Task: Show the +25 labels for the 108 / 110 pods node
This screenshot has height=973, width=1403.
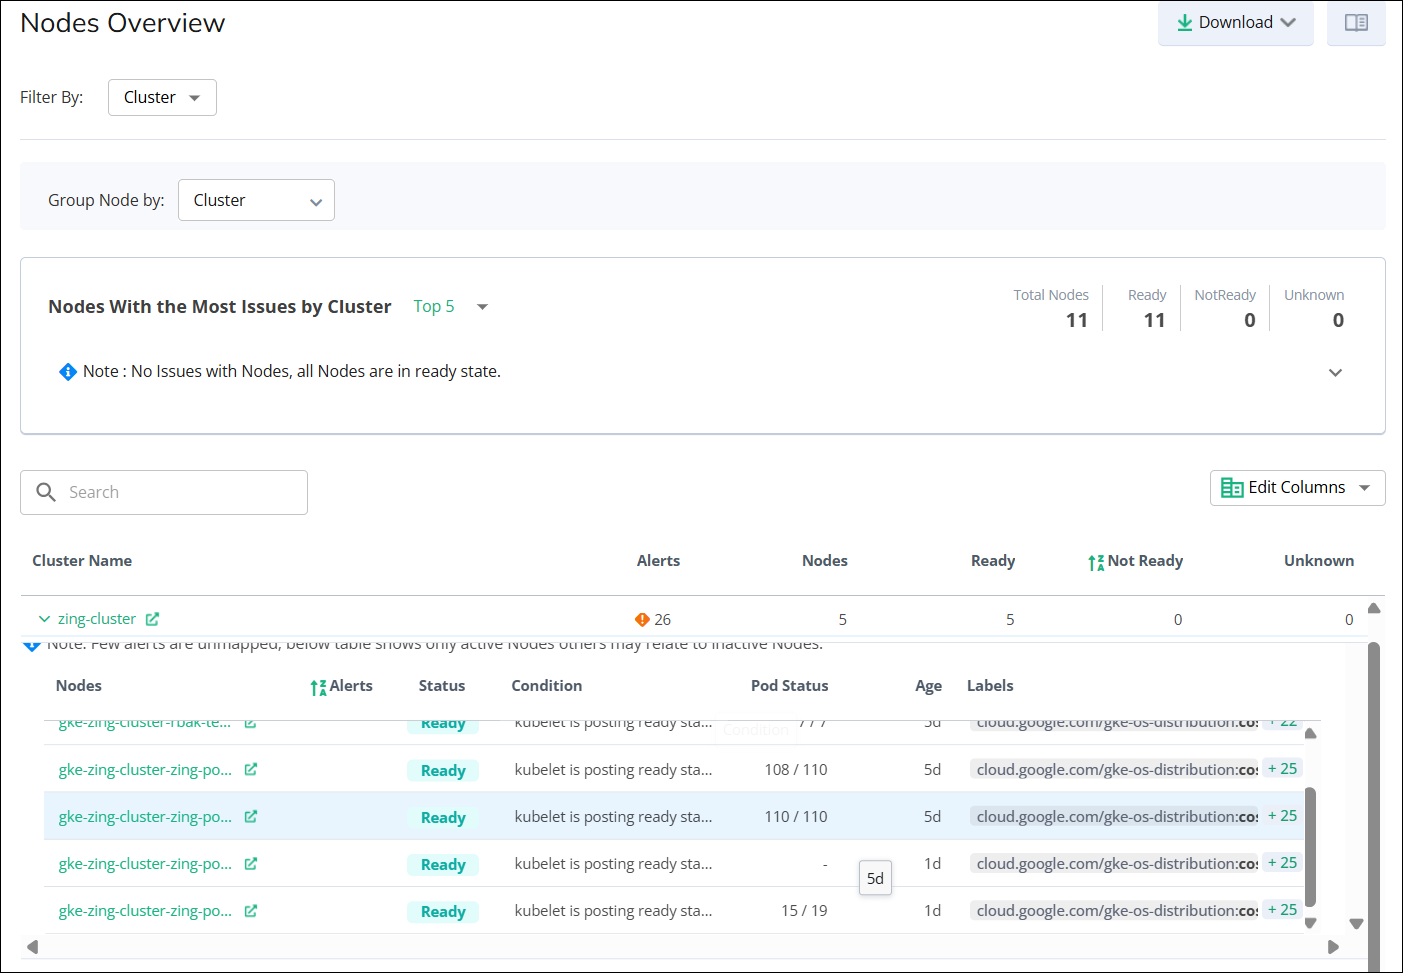Action: click(x=1282, y=769)
